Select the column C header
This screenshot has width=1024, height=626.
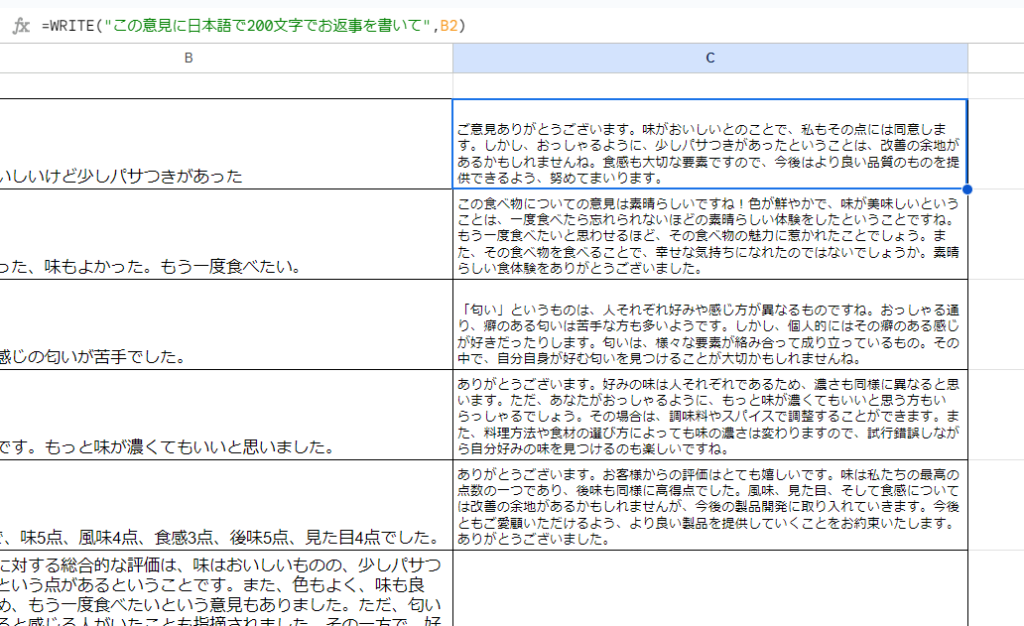710,58
